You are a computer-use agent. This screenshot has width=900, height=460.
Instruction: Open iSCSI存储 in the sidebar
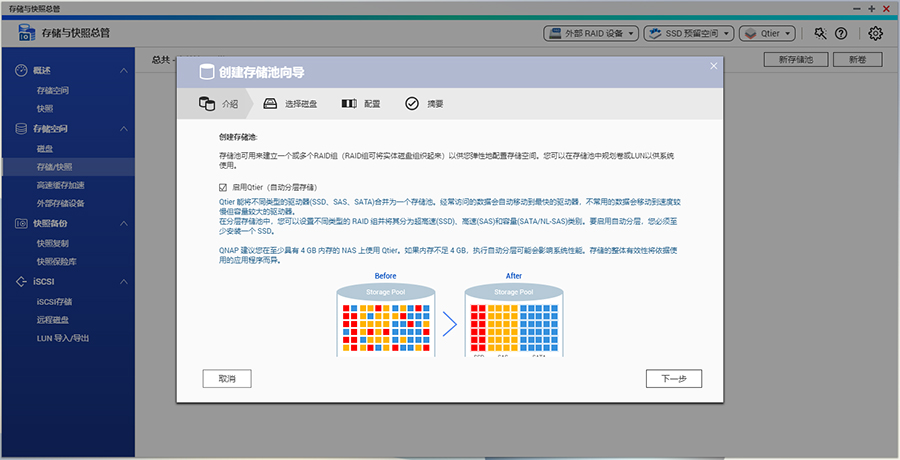coord(55,301)
